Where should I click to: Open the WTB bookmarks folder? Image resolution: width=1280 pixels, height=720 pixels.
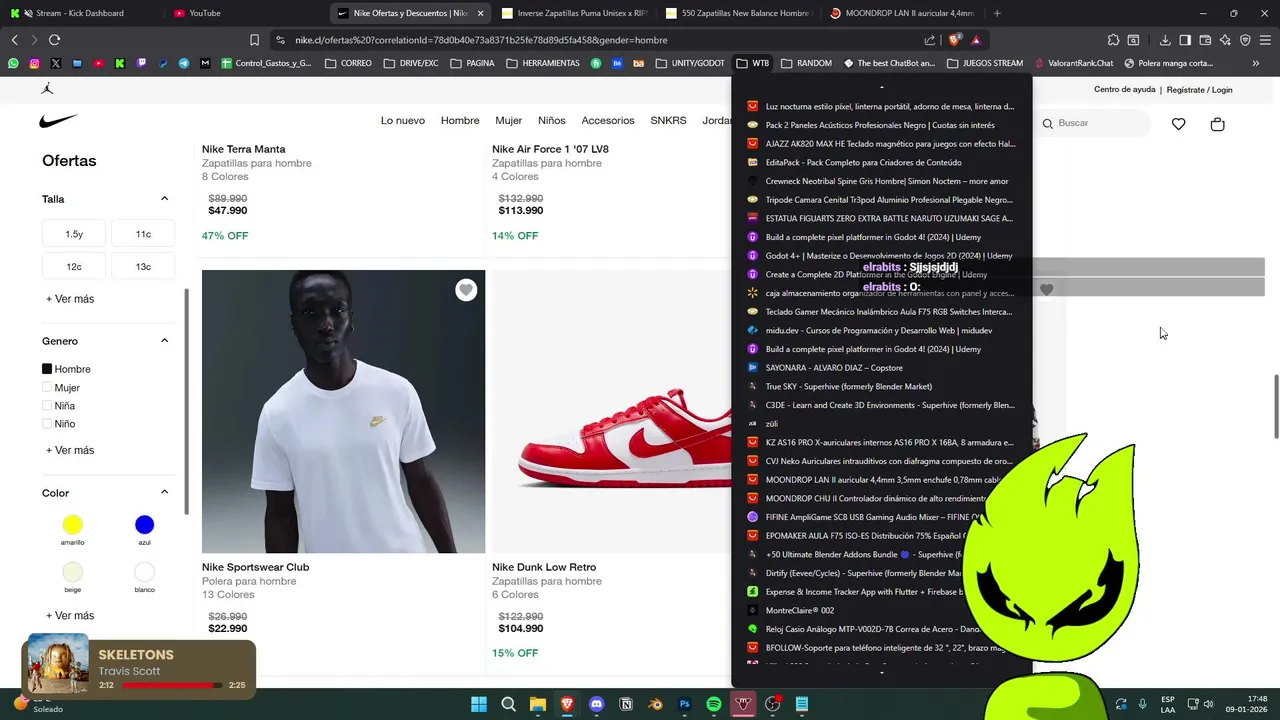pyautogui.click(x=752, y=63)
